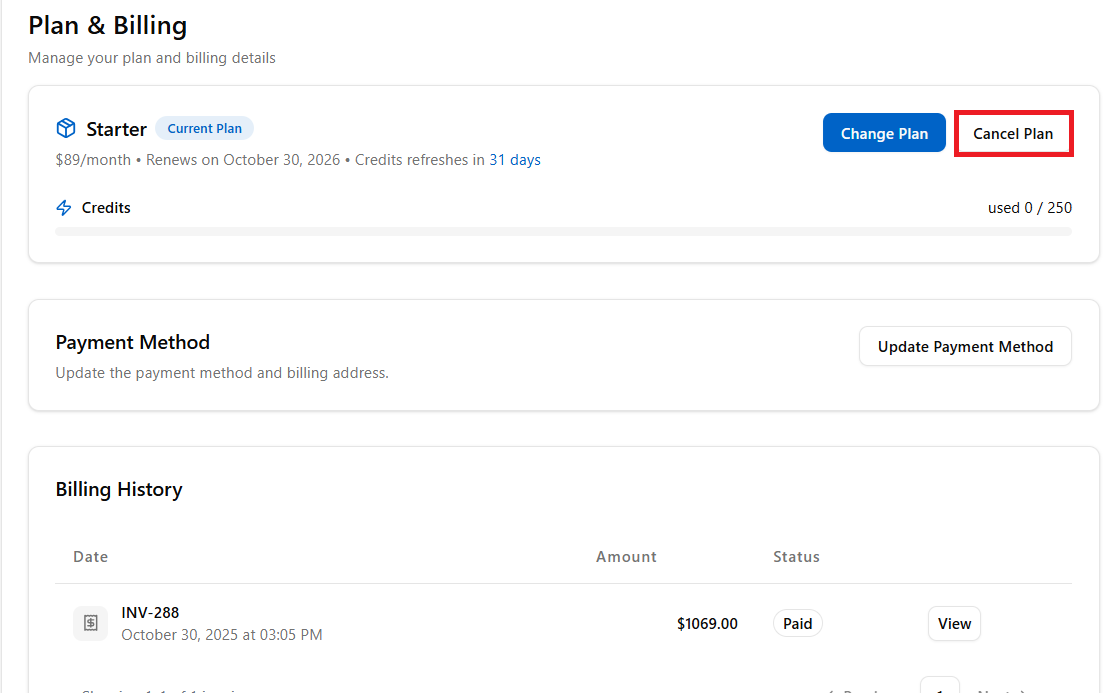Click the 'used 0 / 250' credits text
Viewport: 1104px width, 693px height.
(1029, 208)
